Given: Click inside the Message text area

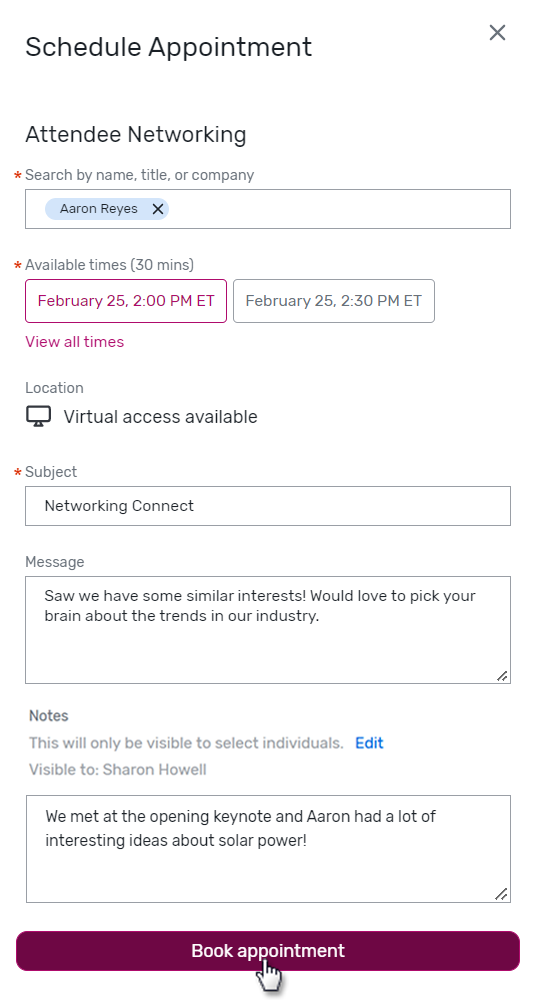Looking at the screenshot, I should coord(268,630).
